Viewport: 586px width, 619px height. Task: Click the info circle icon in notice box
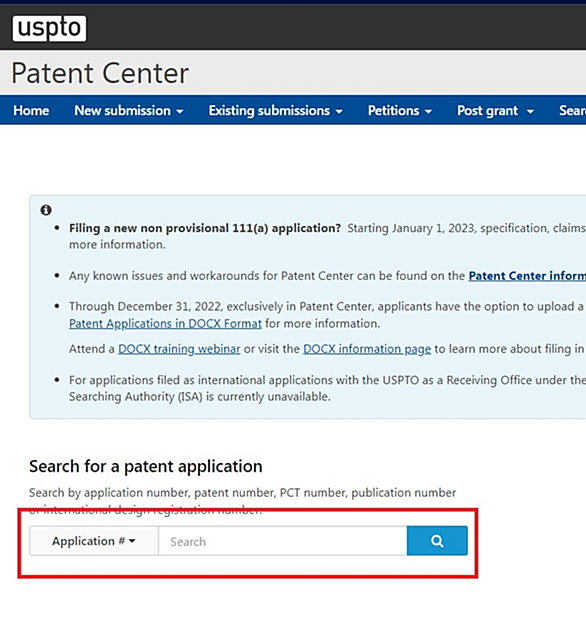coord(46,210)
